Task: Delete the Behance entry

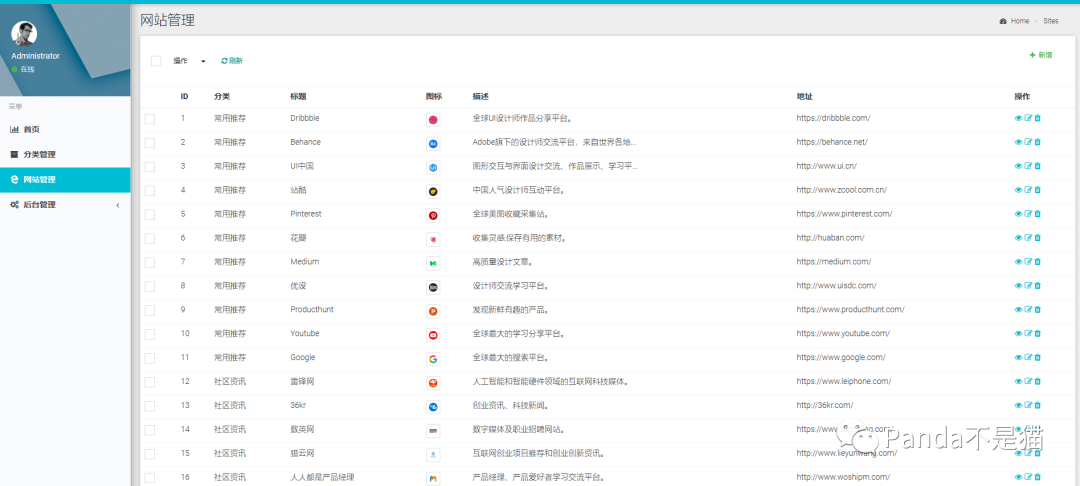Action: [x=1037, y=142]
